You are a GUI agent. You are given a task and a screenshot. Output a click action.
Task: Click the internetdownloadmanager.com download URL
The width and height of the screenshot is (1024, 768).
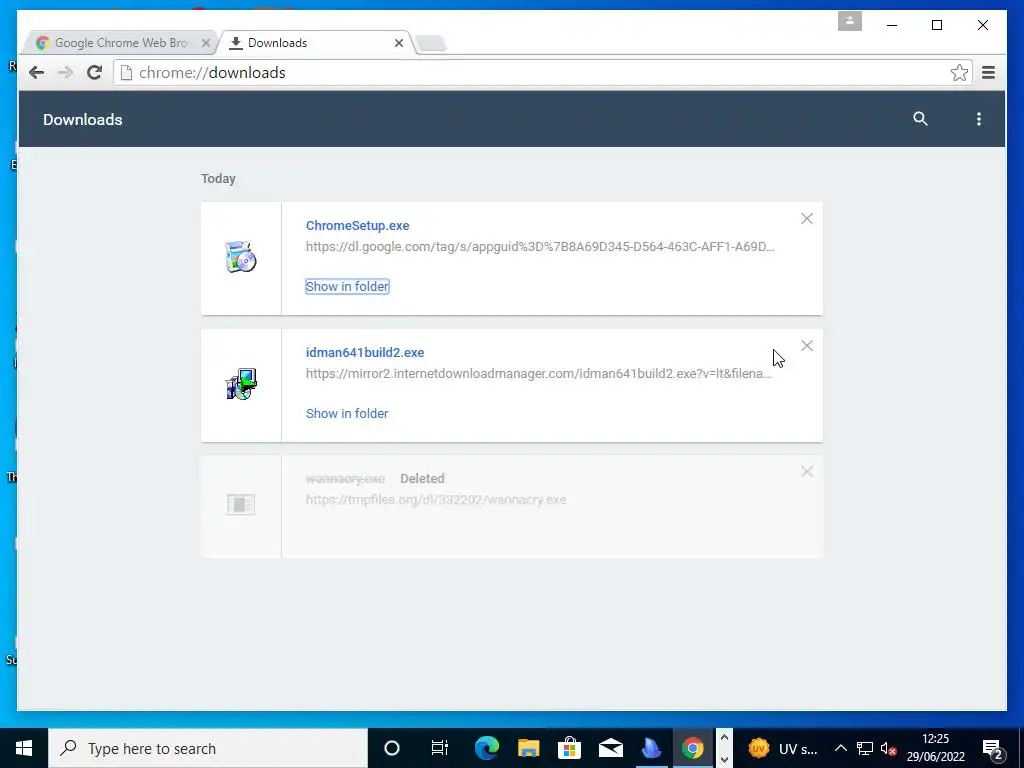tap(539, 374)
